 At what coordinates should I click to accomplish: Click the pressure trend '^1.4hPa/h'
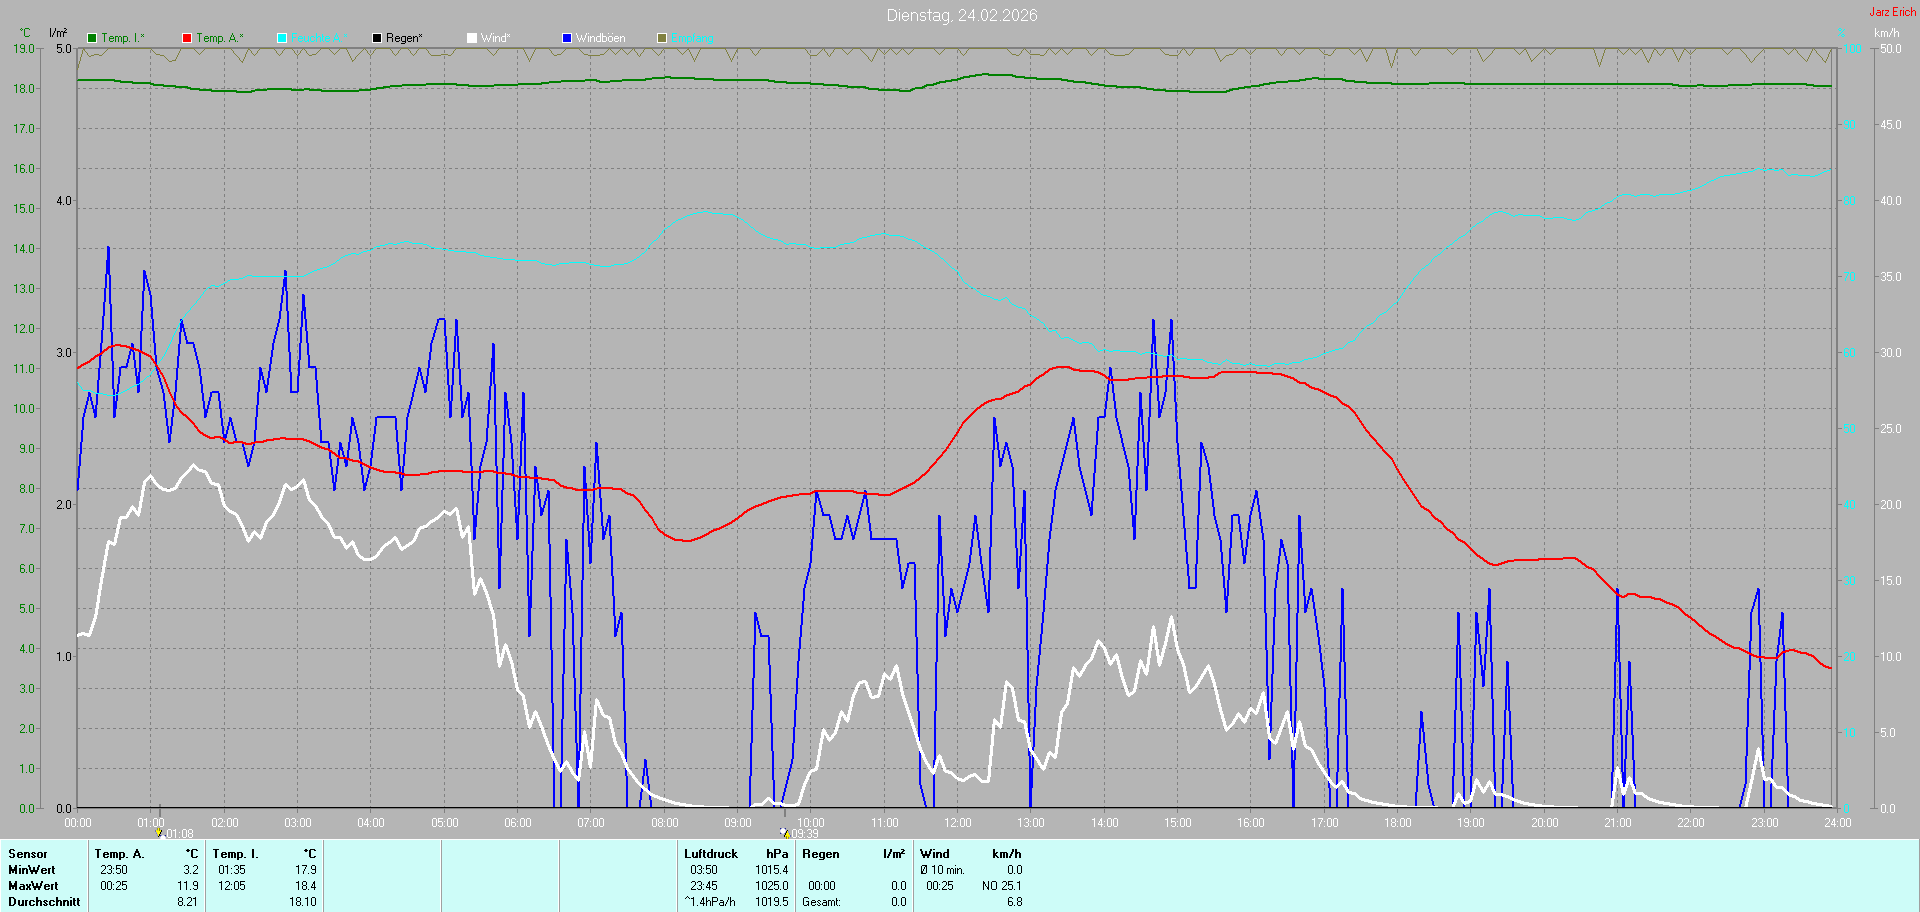pos(710,902)
